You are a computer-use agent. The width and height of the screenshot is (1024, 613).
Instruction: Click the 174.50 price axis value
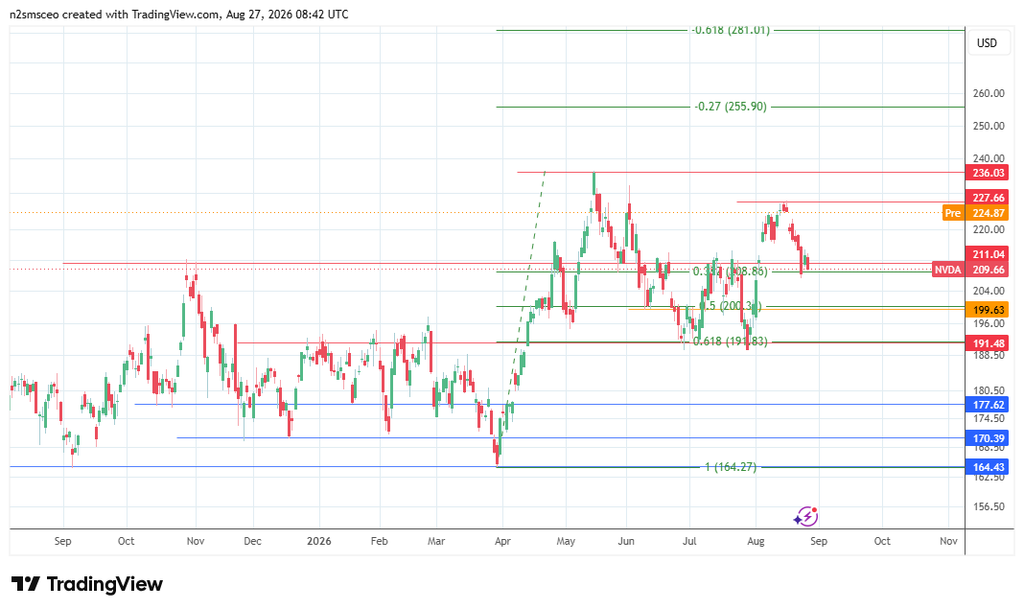[988, 418]
